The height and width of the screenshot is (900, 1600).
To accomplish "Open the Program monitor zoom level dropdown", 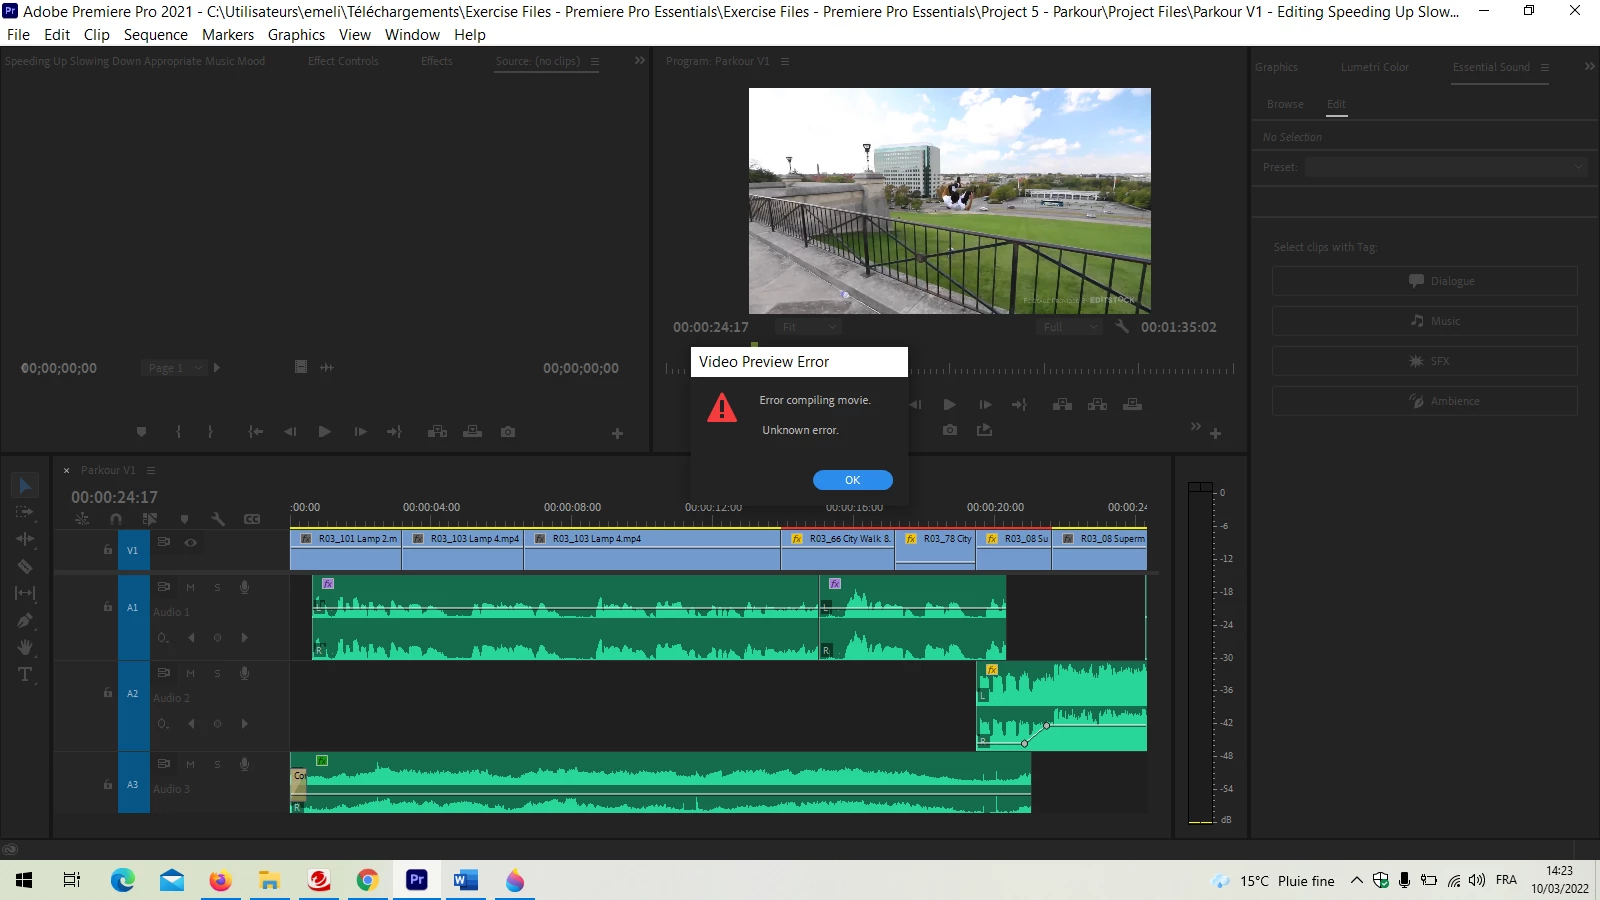I will (x=808, y=327).
